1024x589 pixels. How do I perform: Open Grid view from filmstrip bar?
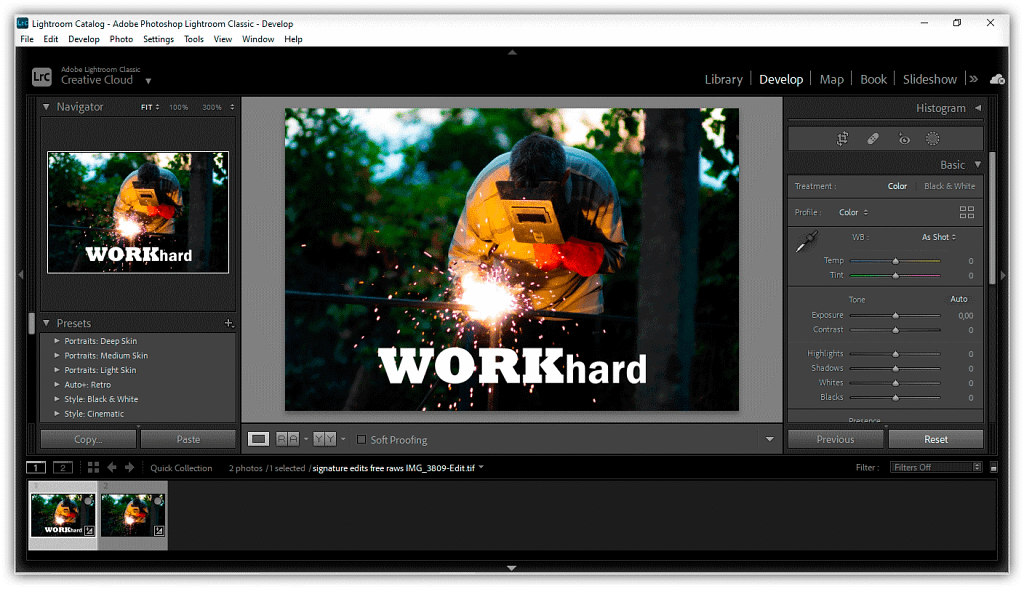tap(93, 468)
